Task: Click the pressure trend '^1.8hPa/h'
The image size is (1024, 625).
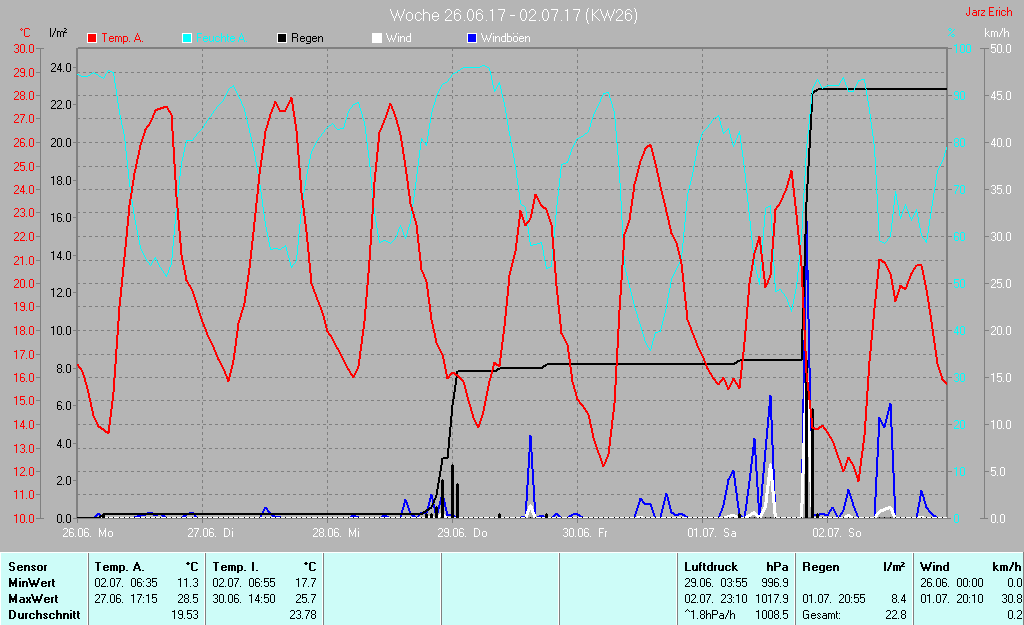Action: pos(709,615)
